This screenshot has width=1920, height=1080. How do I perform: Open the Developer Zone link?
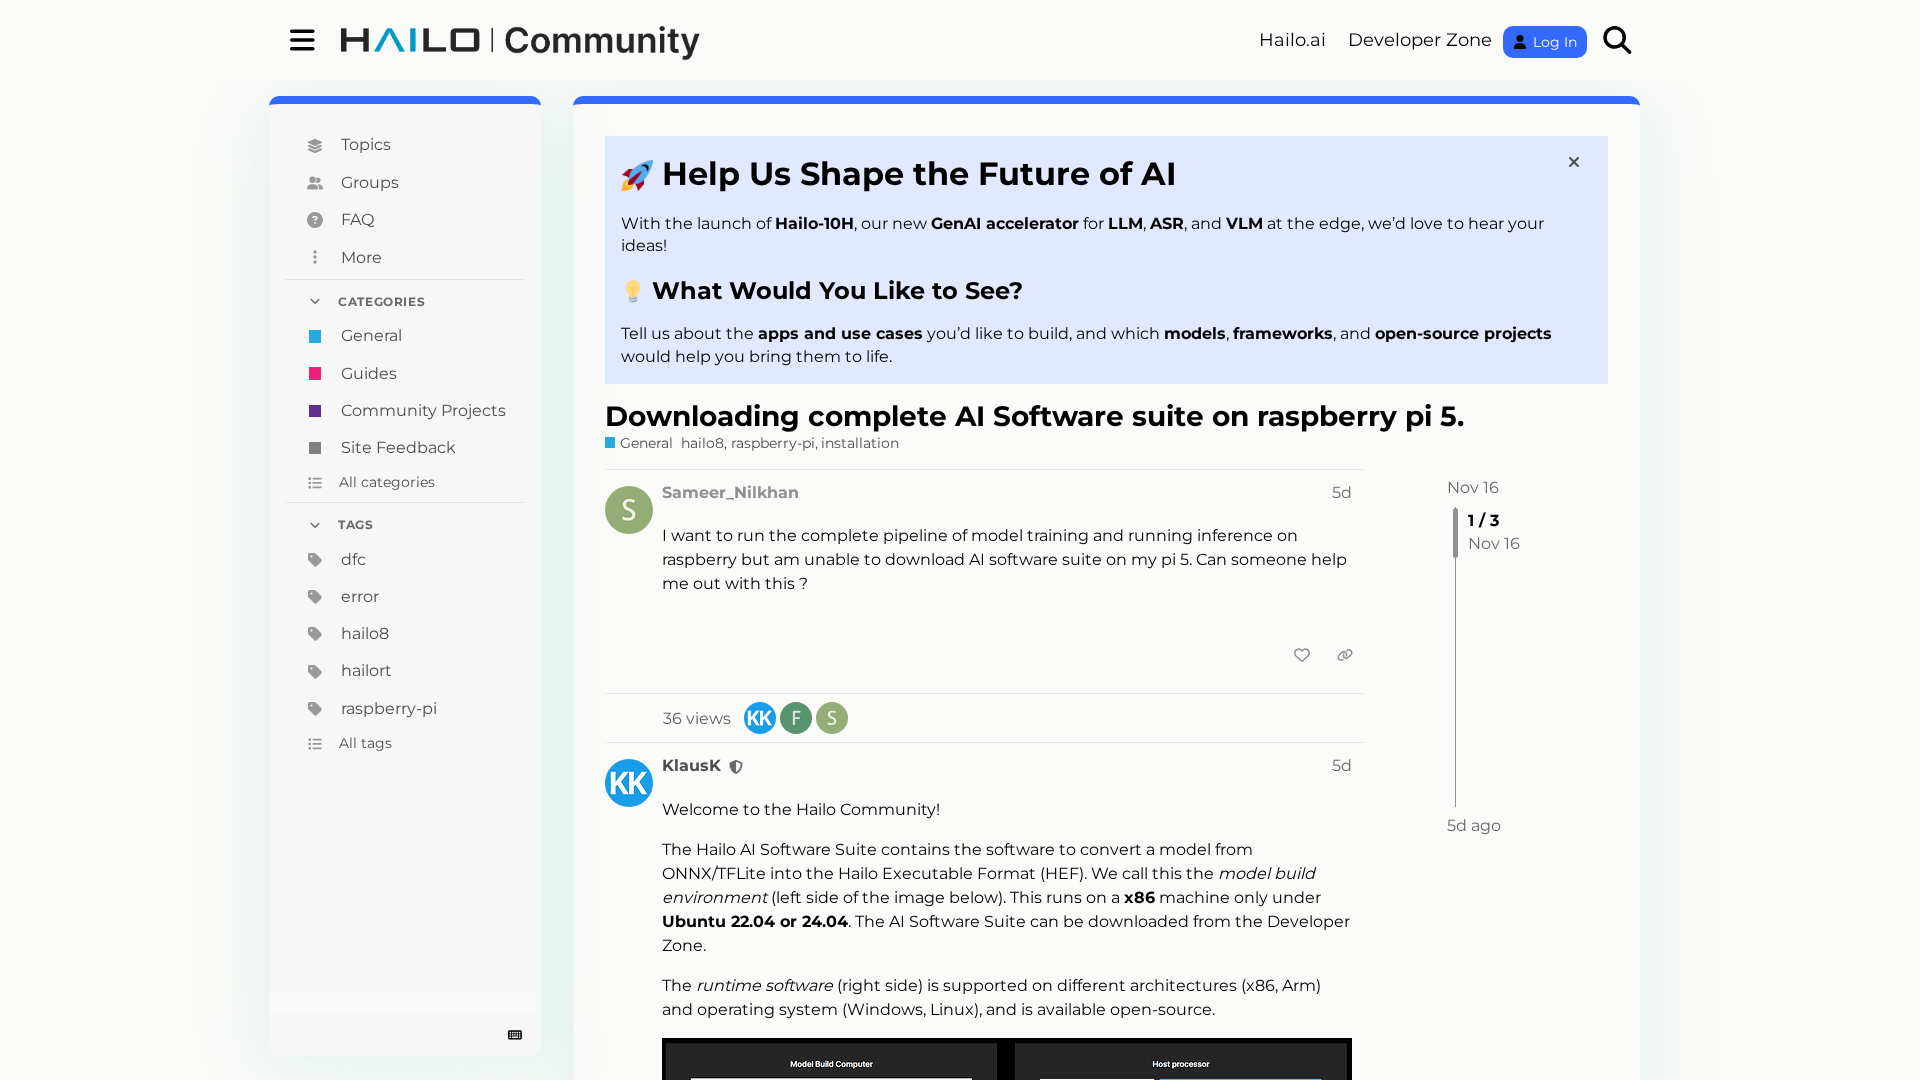point(1419,40)
